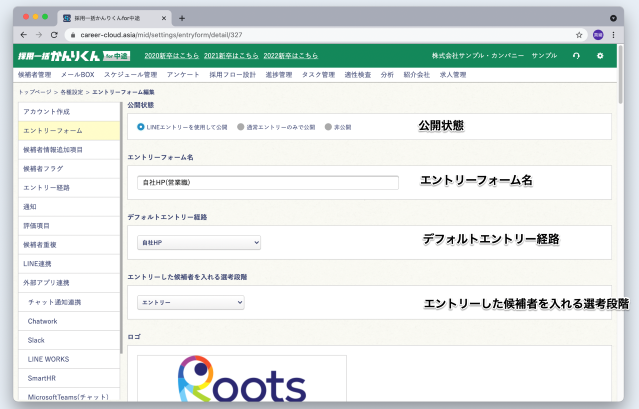Click the エントリーフォーム名 text field
This screenshot has width=639, height=409.
click(x=267, y=182)
